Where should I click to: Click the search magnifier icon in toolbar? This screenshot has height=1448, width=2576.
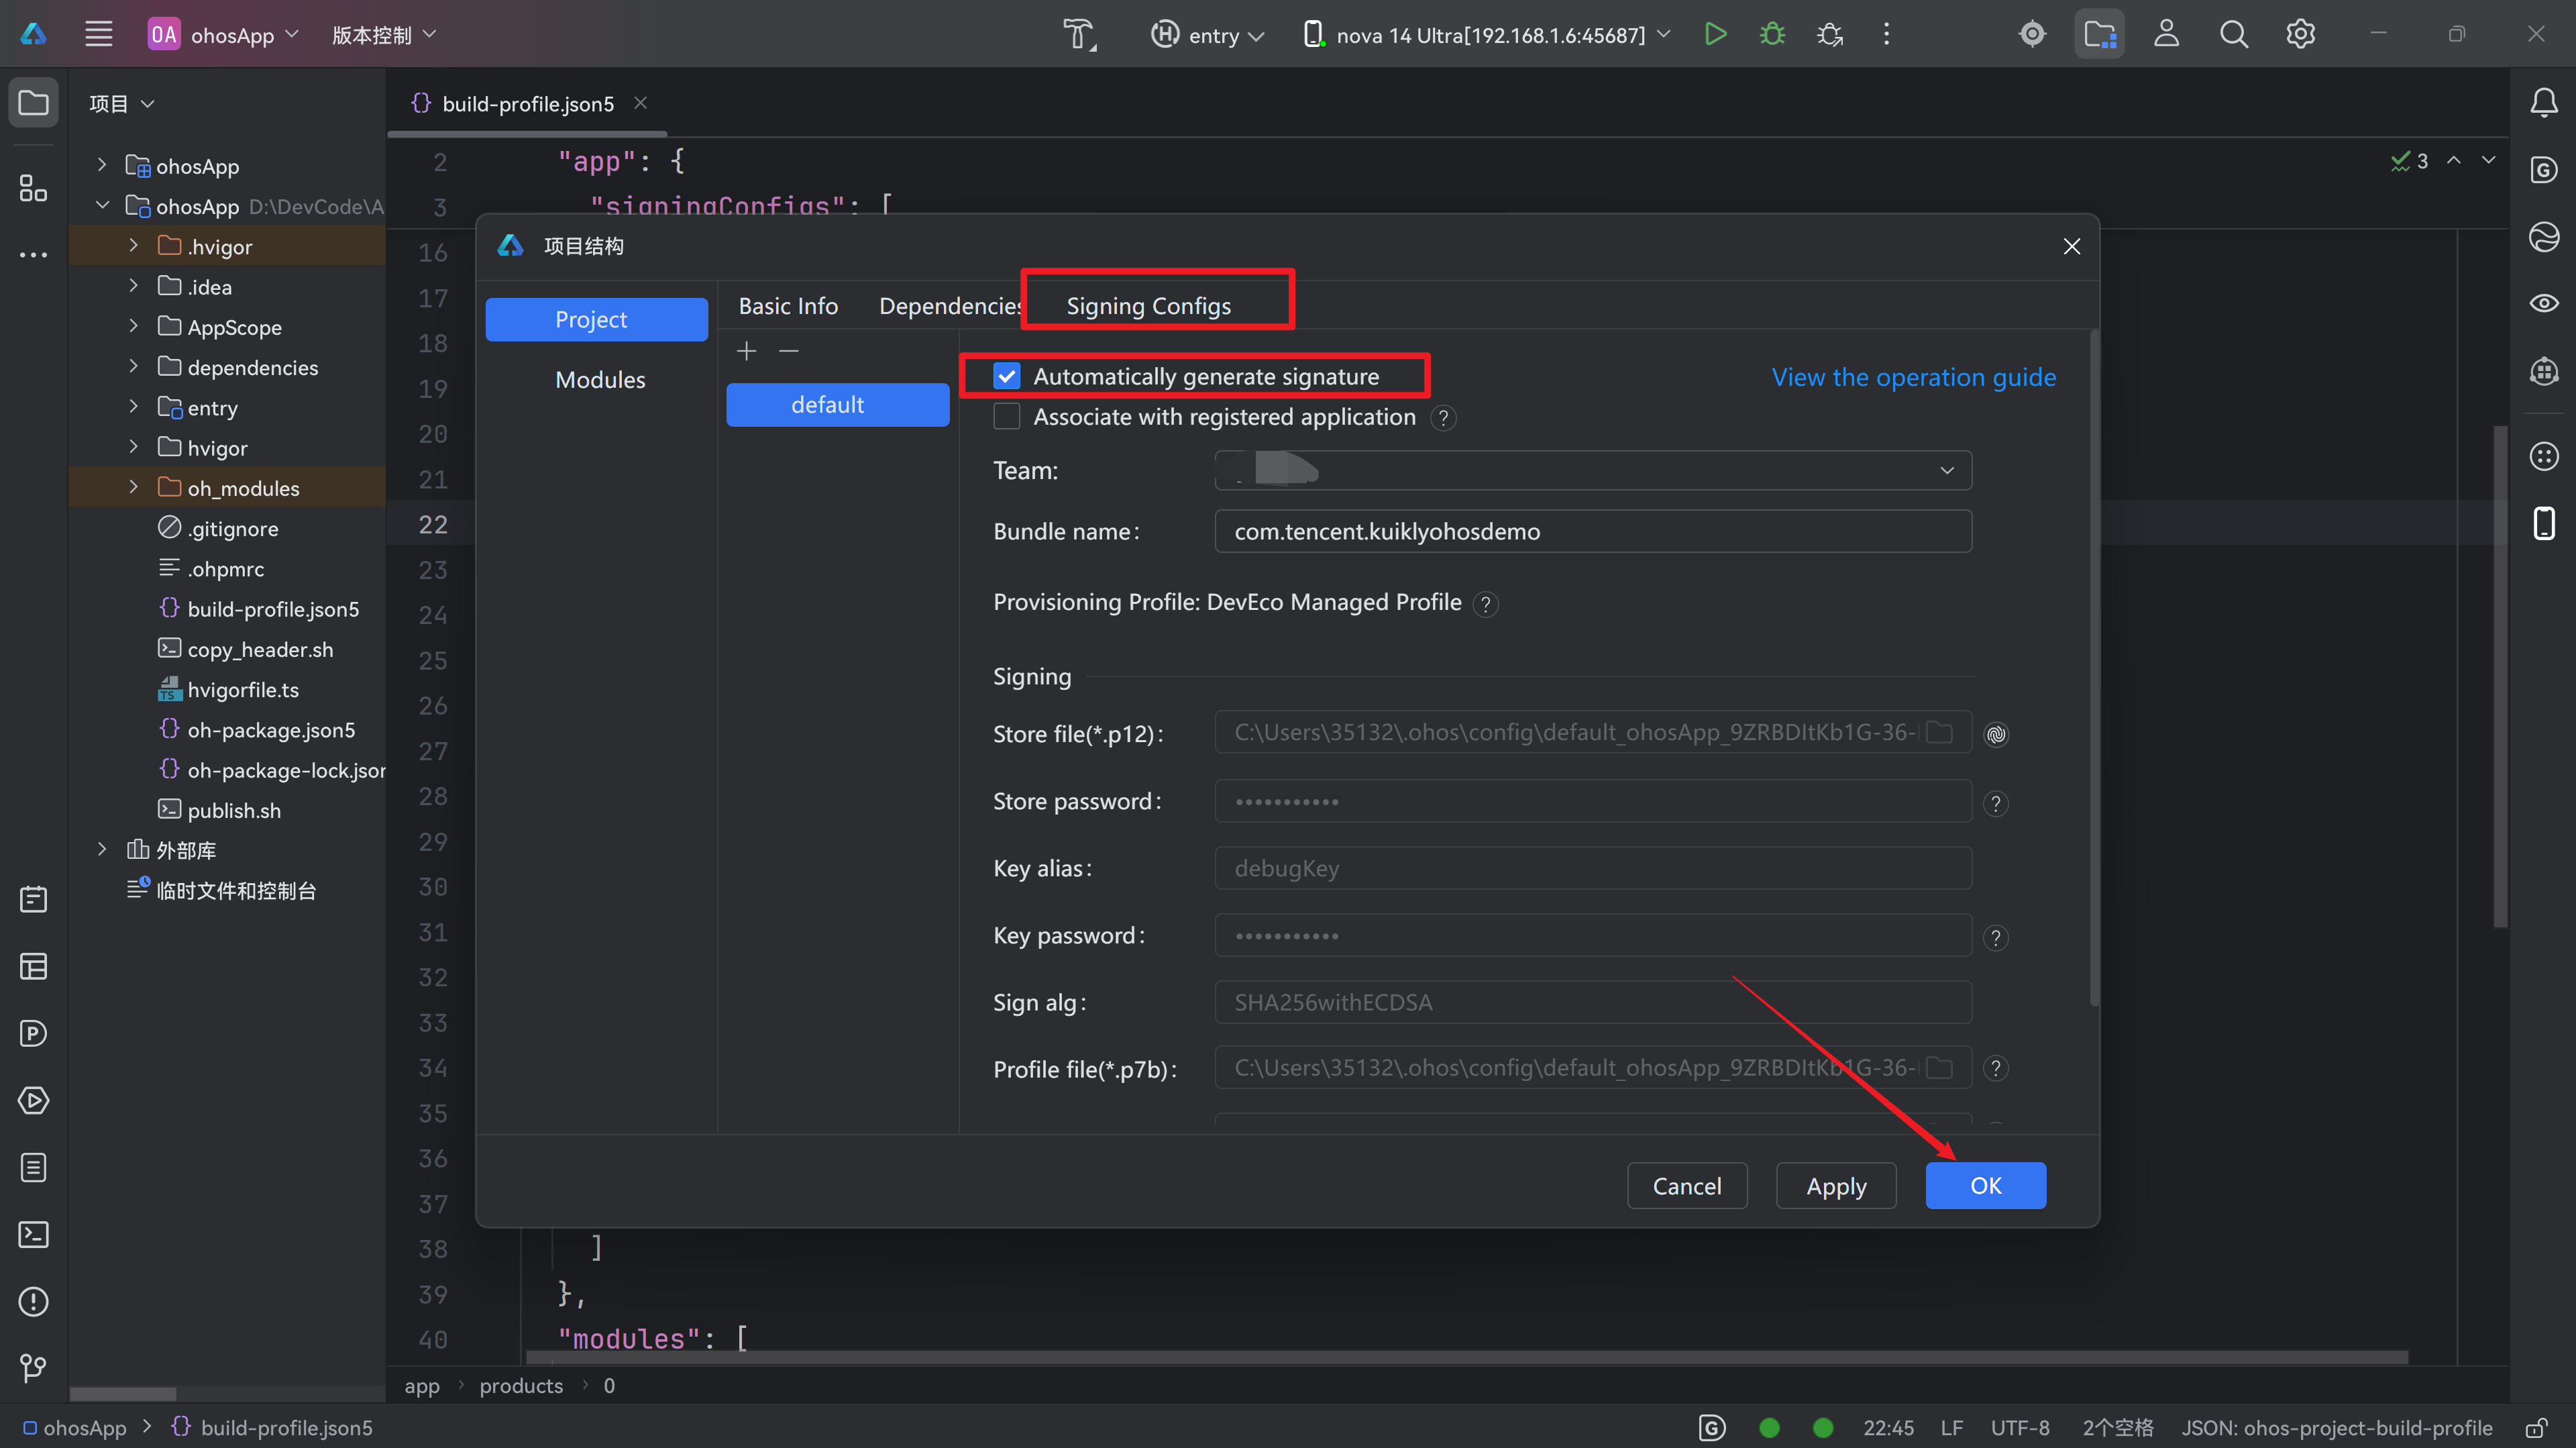pos(2233,34)
